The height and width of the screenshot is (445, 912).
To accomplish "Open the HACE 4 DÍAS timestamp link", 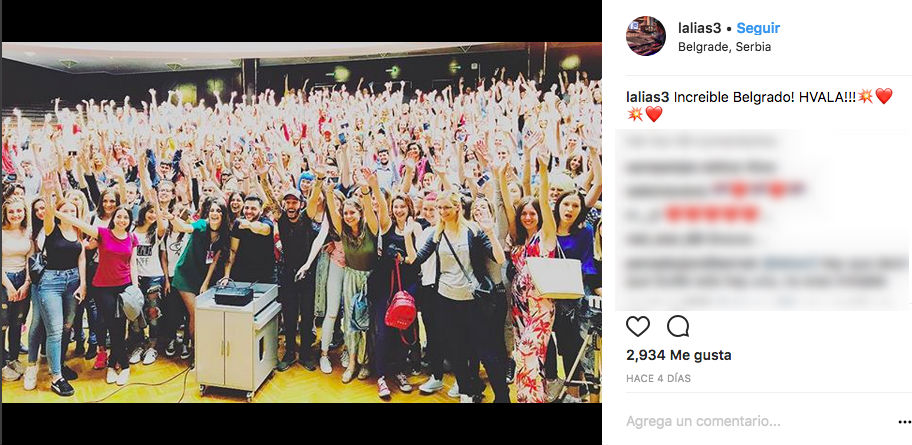I will point(658,378).
